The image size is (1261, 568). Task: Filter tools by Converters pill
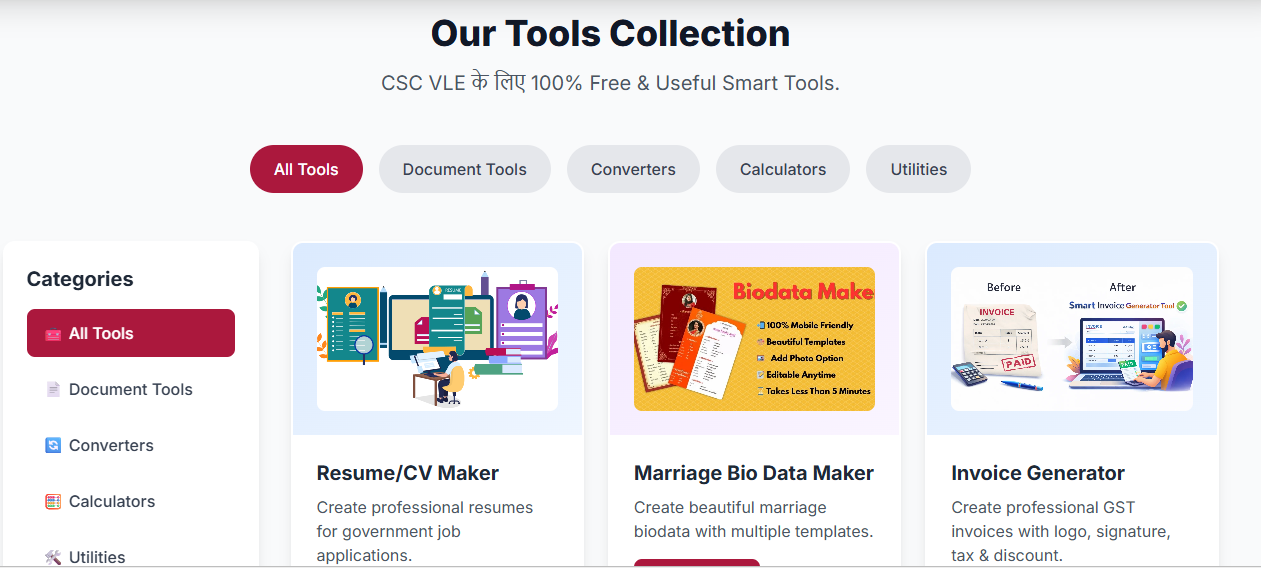pos(633,169)
